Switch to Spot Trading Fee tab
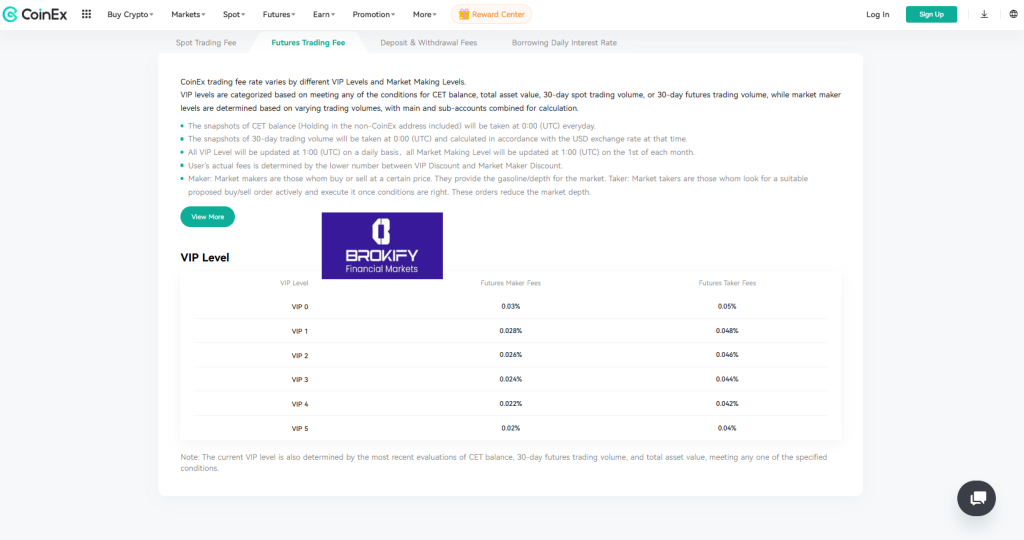 point(206,43)
